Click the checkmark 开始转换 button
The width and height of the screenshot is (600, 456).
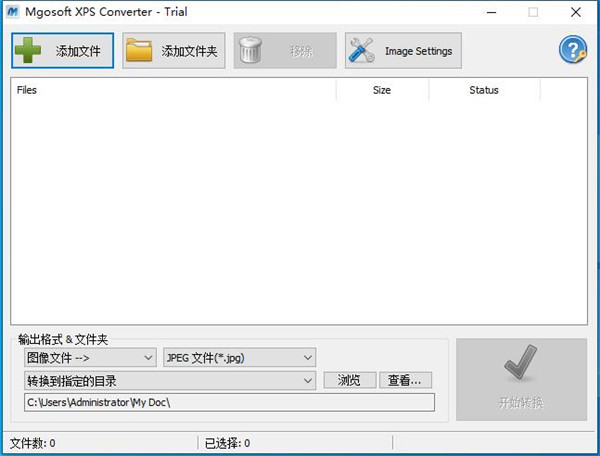(521, 379)
